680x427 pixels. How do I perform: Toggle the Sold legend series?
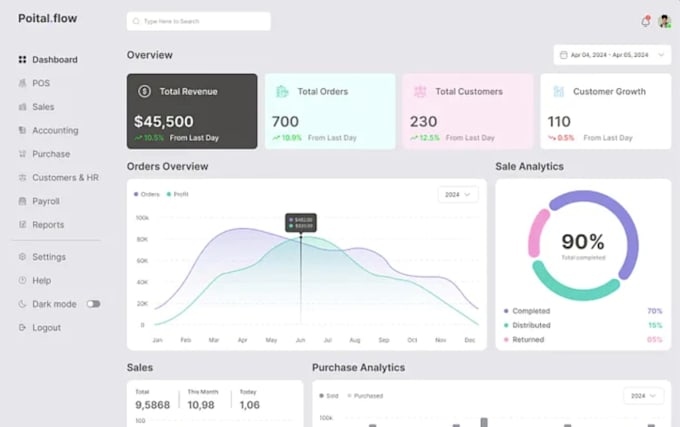pos(329,396)
